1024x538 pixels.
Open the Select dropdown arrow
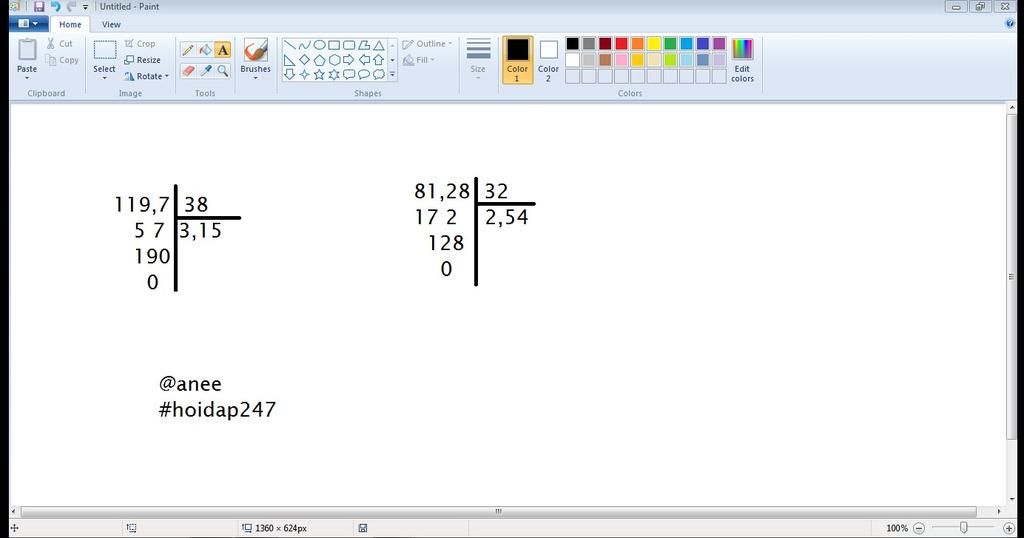(104, 78)
